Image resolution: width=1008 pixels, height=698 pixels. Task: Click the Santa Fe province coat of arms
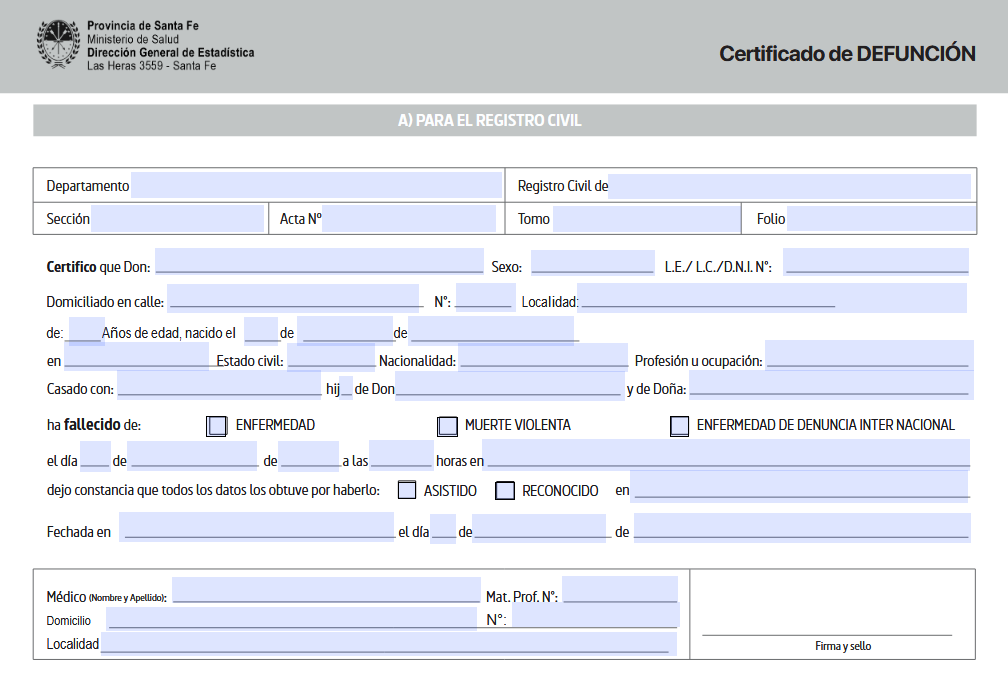pyautogui.click(x=58, y=44)
